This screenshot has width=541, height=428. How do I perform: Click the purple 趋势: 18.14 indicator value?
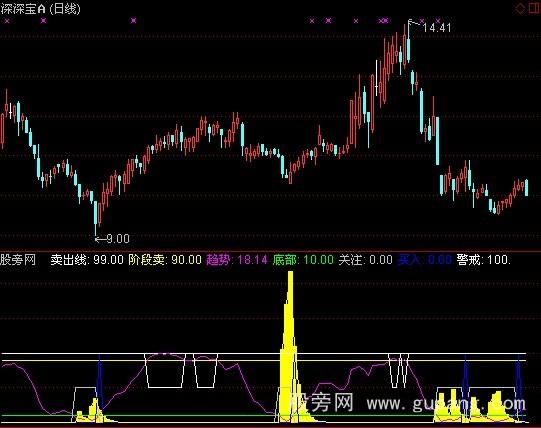coord(237,260)
